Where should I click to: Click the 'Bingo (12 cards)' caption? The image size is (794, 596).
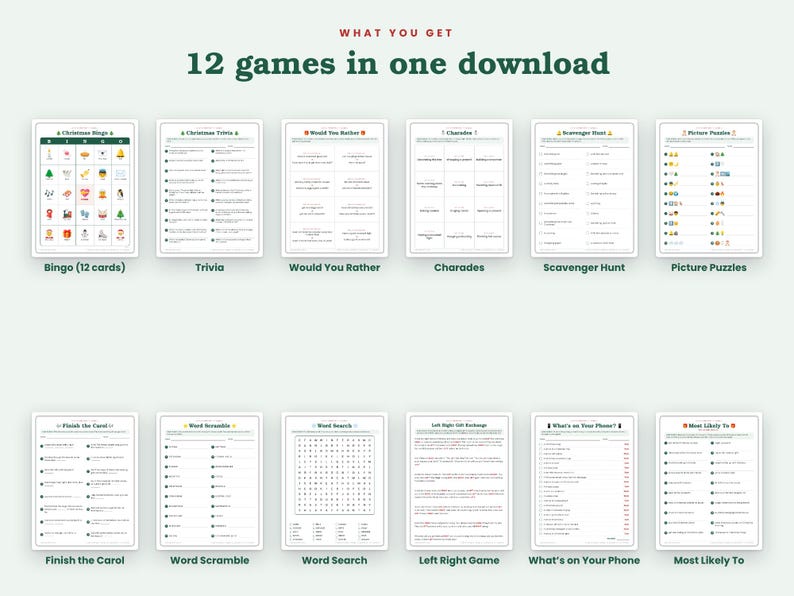pos(85,267)
